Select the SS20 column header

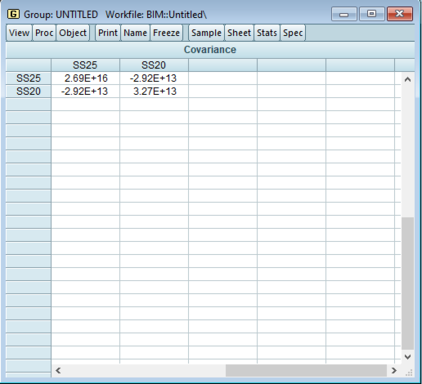(154, 65)
